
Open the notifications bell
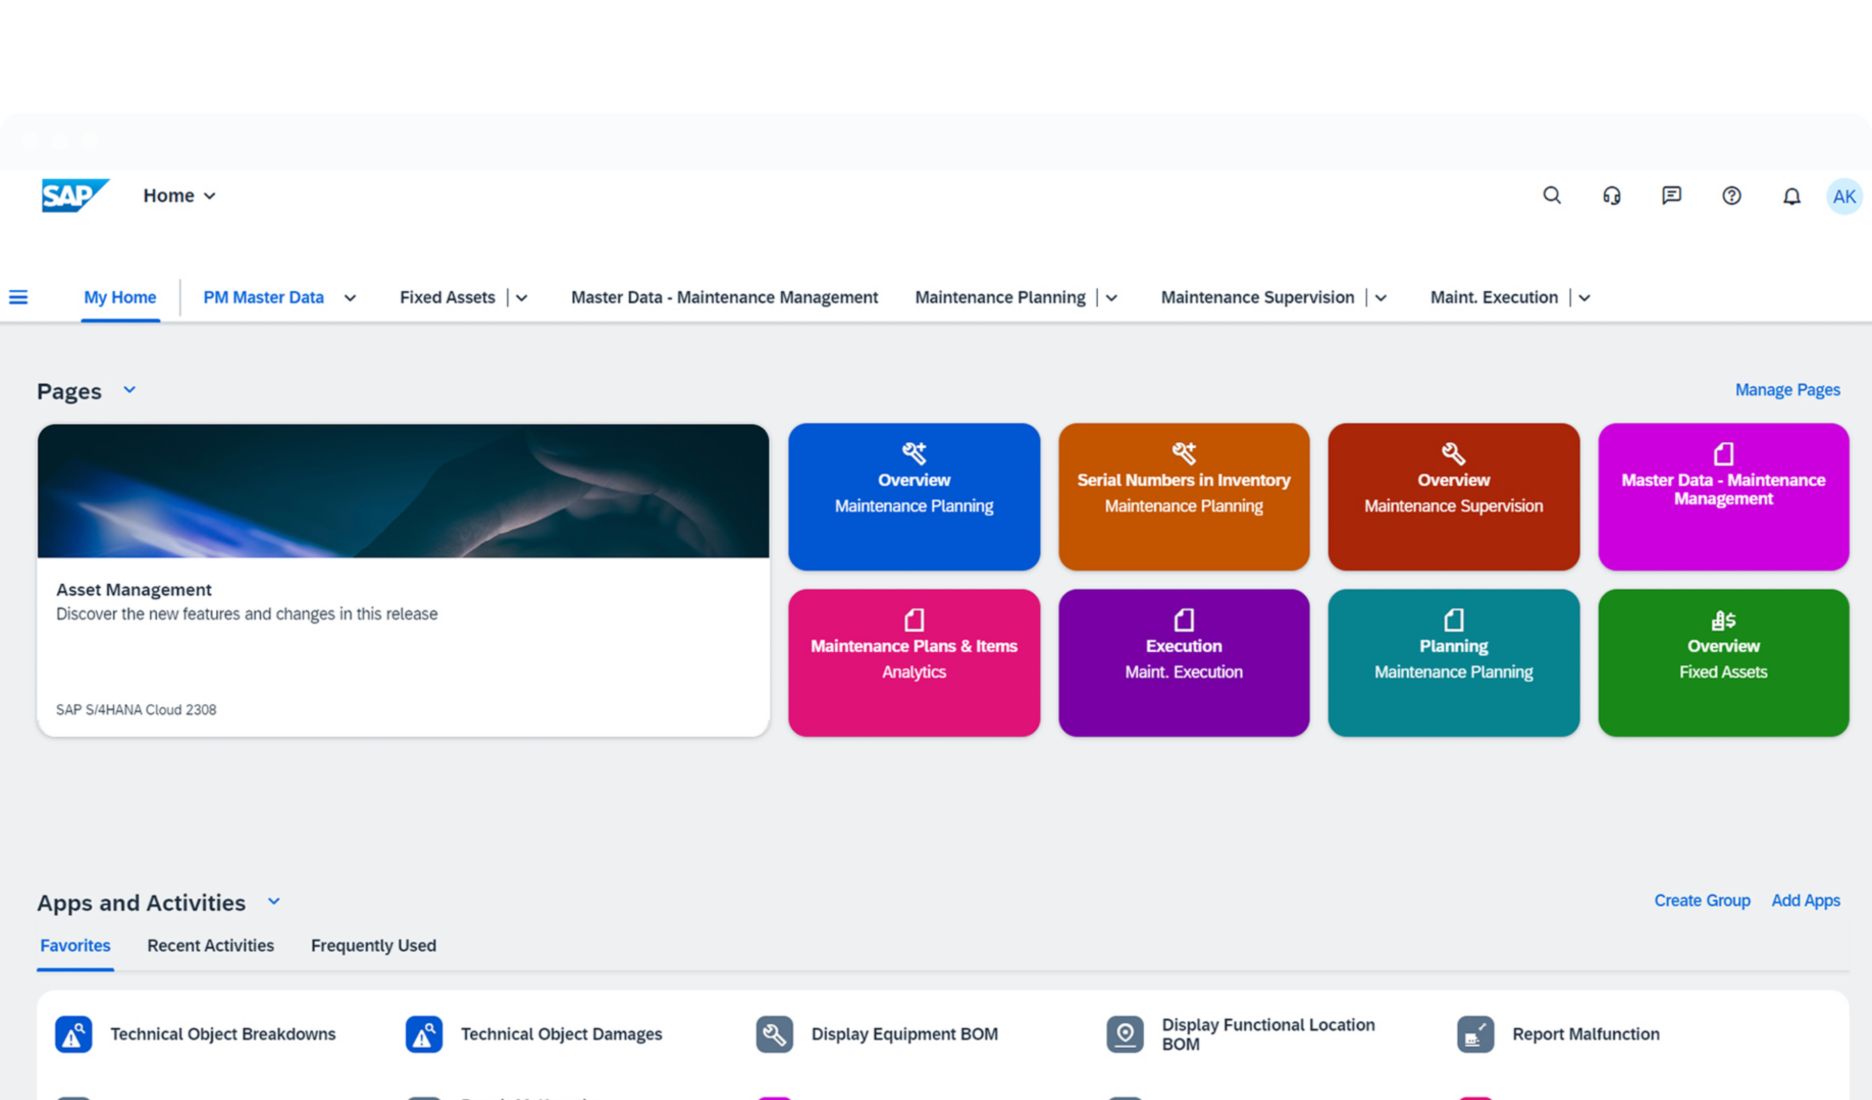pos(1791,197)
